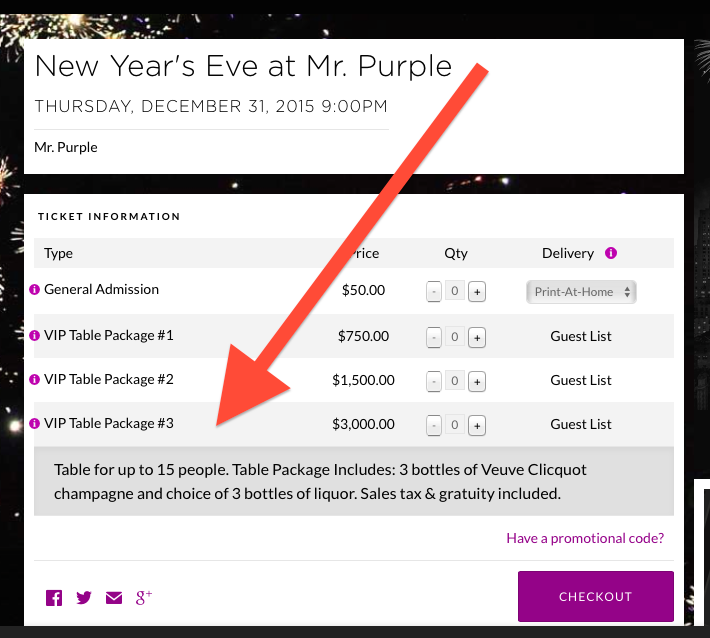Screen dimensions: 710x638
Task: Increase VIP Table Package #3 quantity
Action: pyautogui.click(x=478, y=425)
